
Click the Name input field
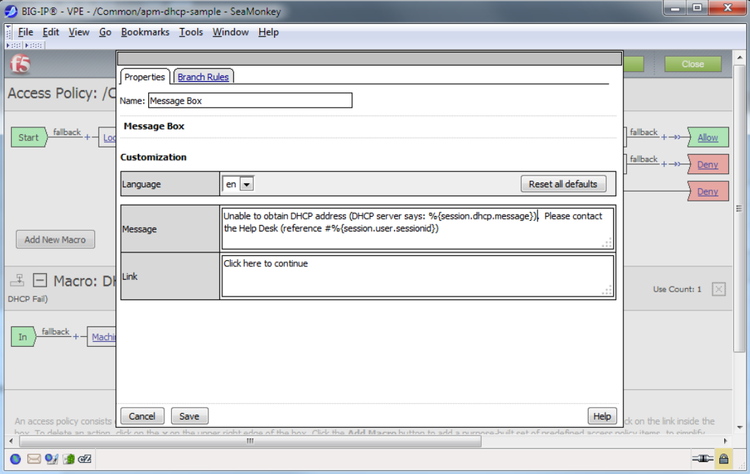point(250,100)
